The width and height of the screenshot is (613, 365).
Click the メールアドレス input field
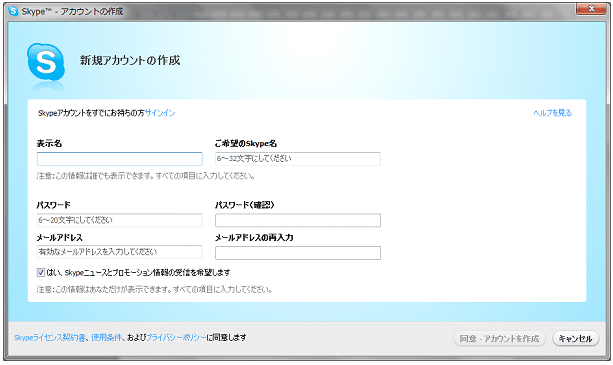coord(120,252)
